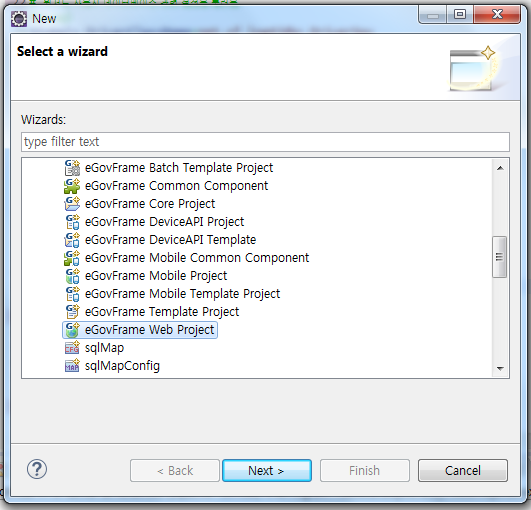
Task: Select eGovFrame Mobile Project wizard
Action: [156, 276]
